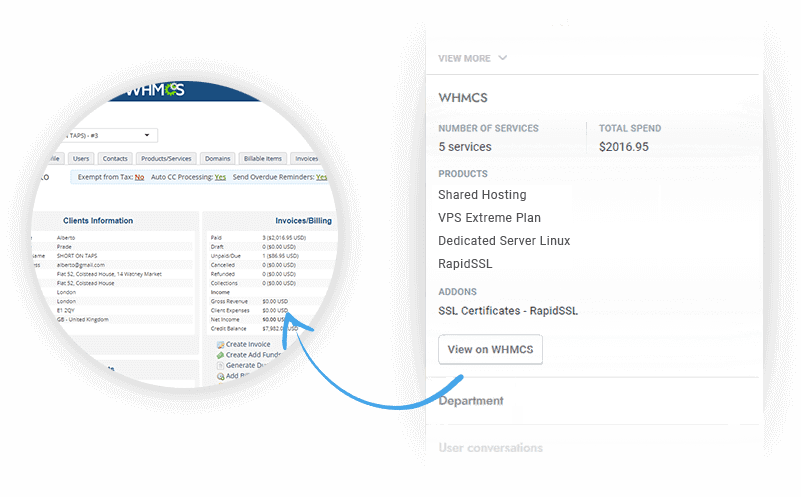Screen dimensions: 801x497
Task: Switch to the Users tab
Action: 81,158
